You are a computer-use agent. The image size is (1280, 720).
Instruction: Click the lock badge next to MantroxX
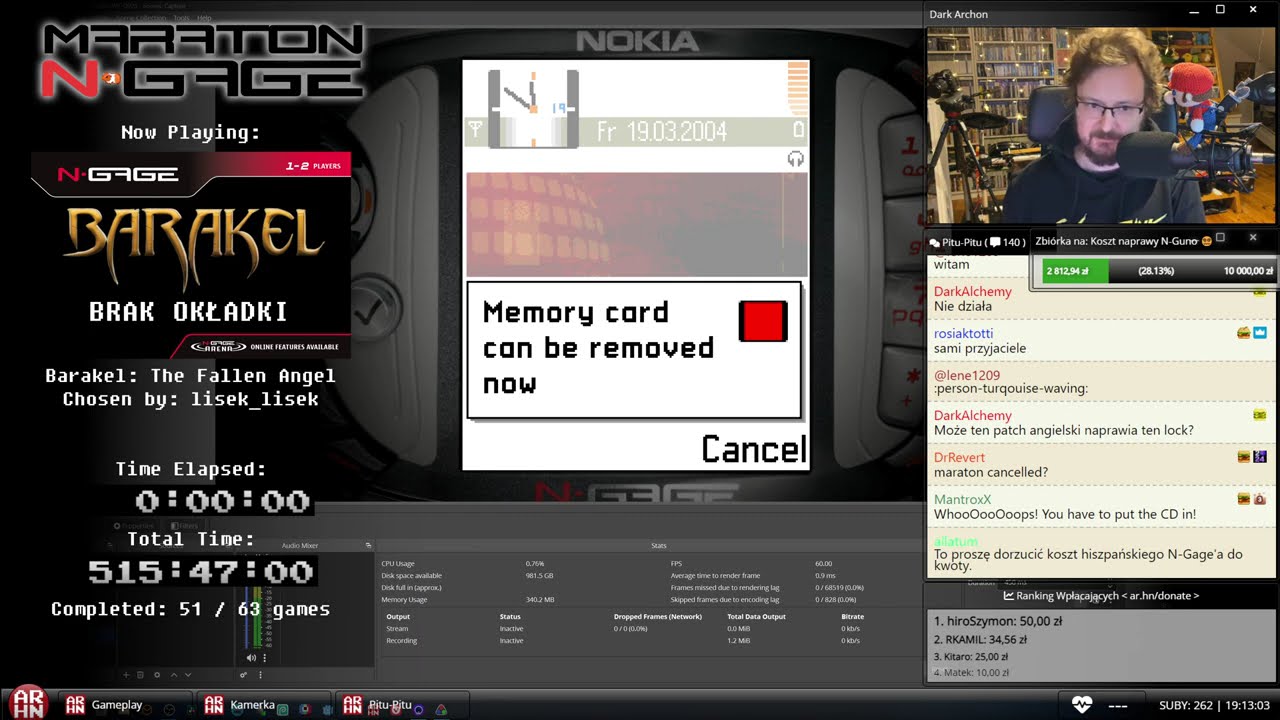click(1260, 499)
